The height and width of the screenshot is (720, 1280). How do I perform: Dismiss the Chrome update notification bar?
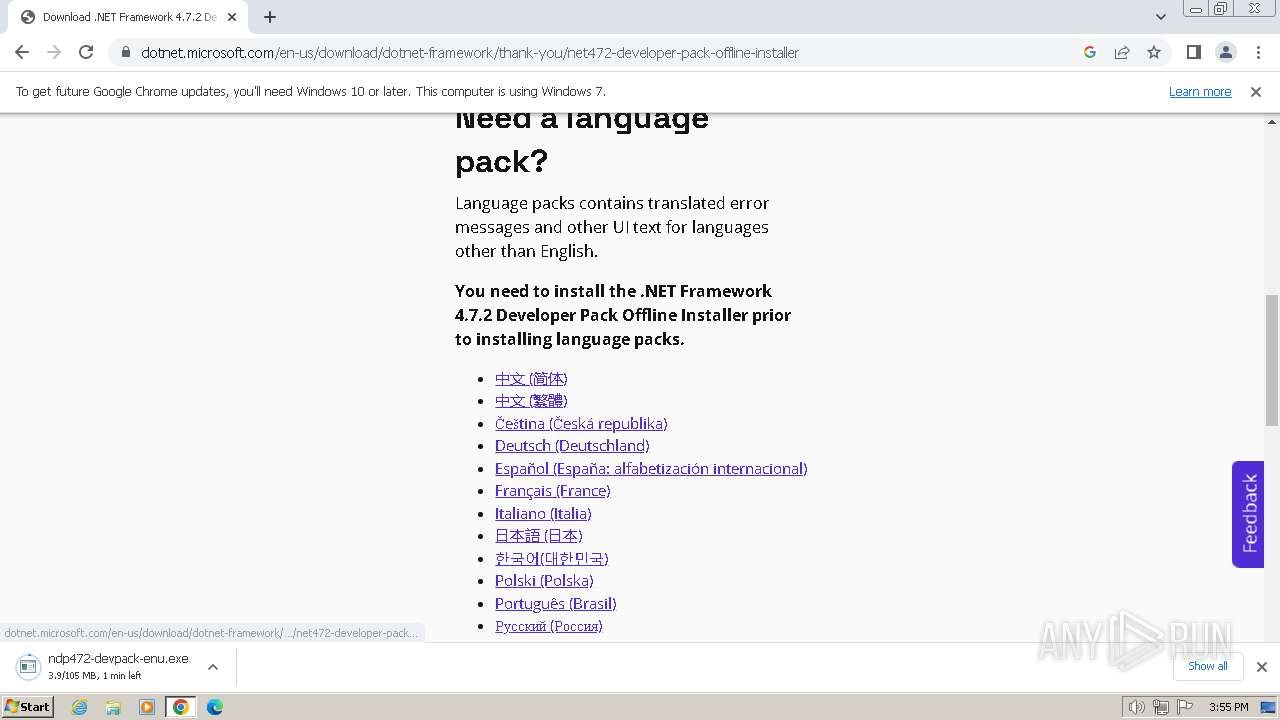[1256, 91]
